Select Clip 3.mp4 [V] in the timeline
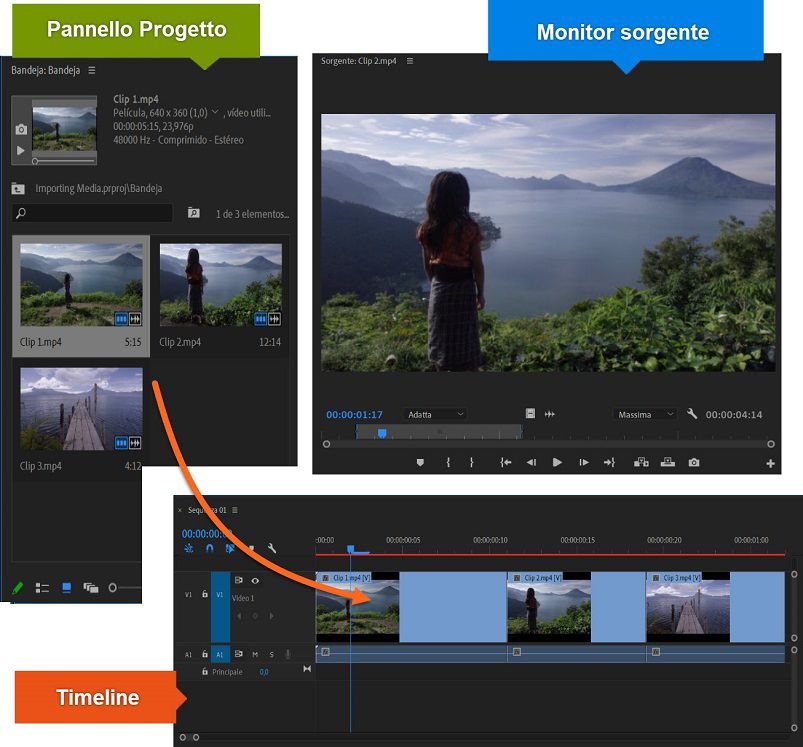This screenshot has width=803, height=747. pos(715,607)
